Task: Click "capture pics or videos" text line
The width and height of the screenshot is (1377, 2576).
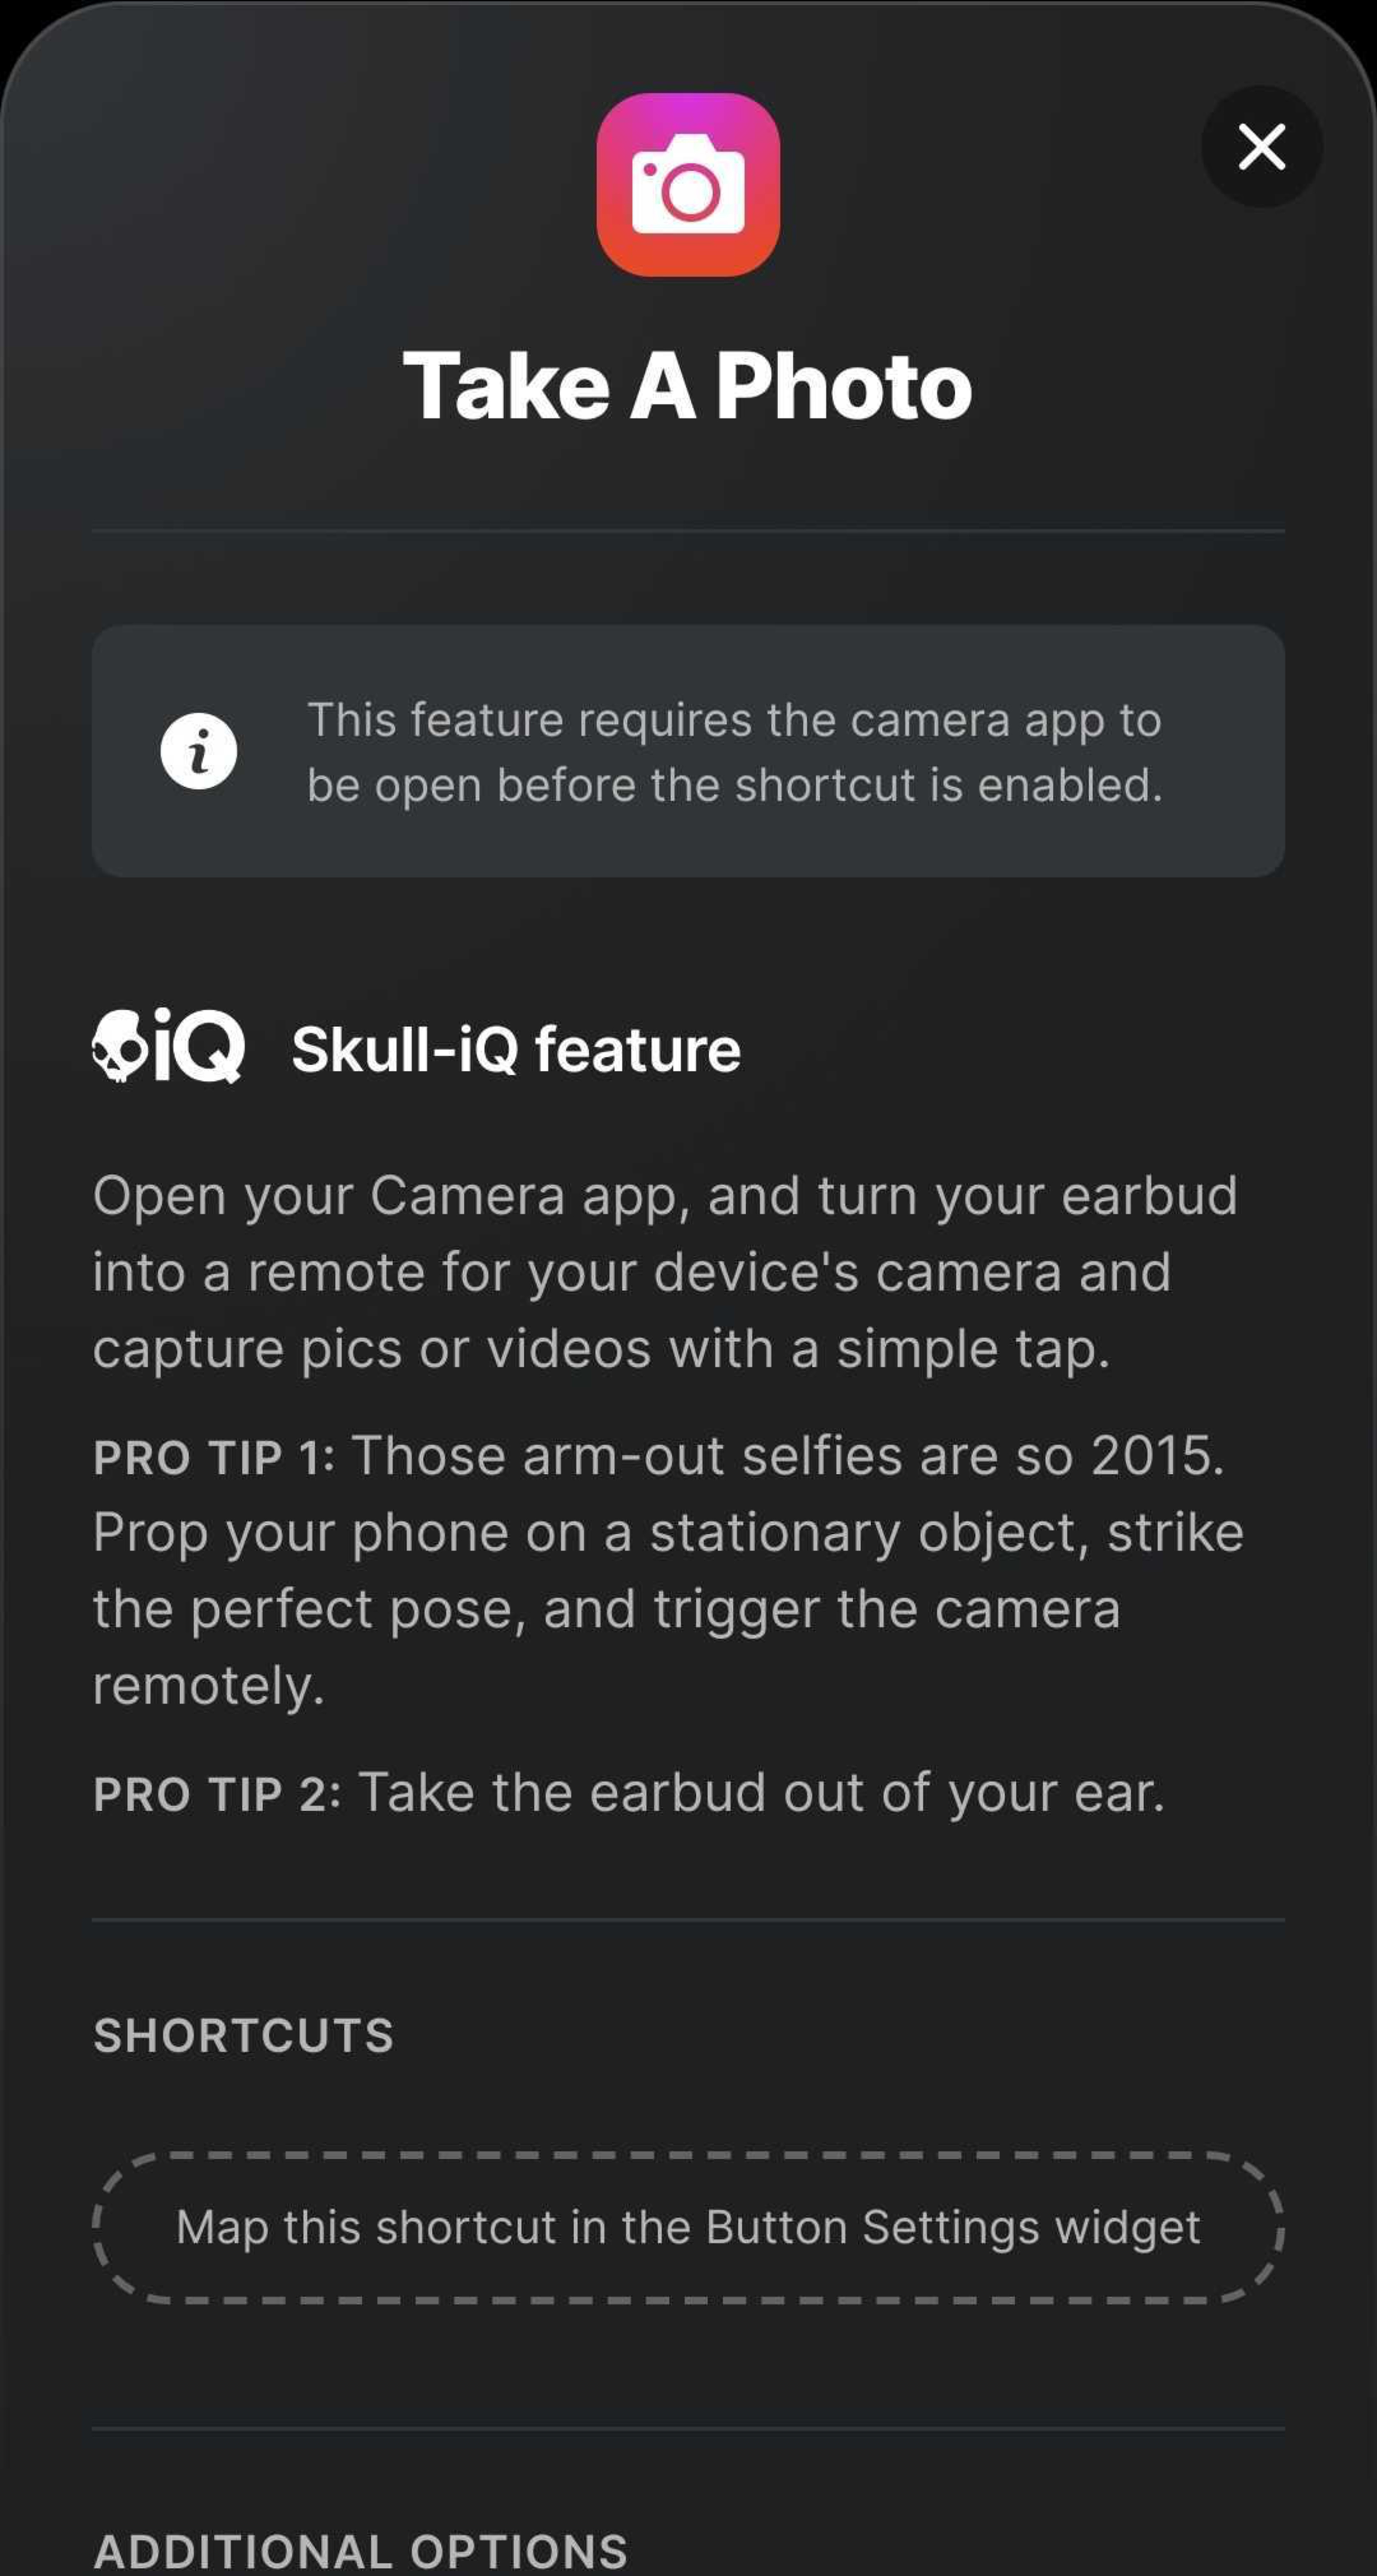Action: (x=602, y=1349)
